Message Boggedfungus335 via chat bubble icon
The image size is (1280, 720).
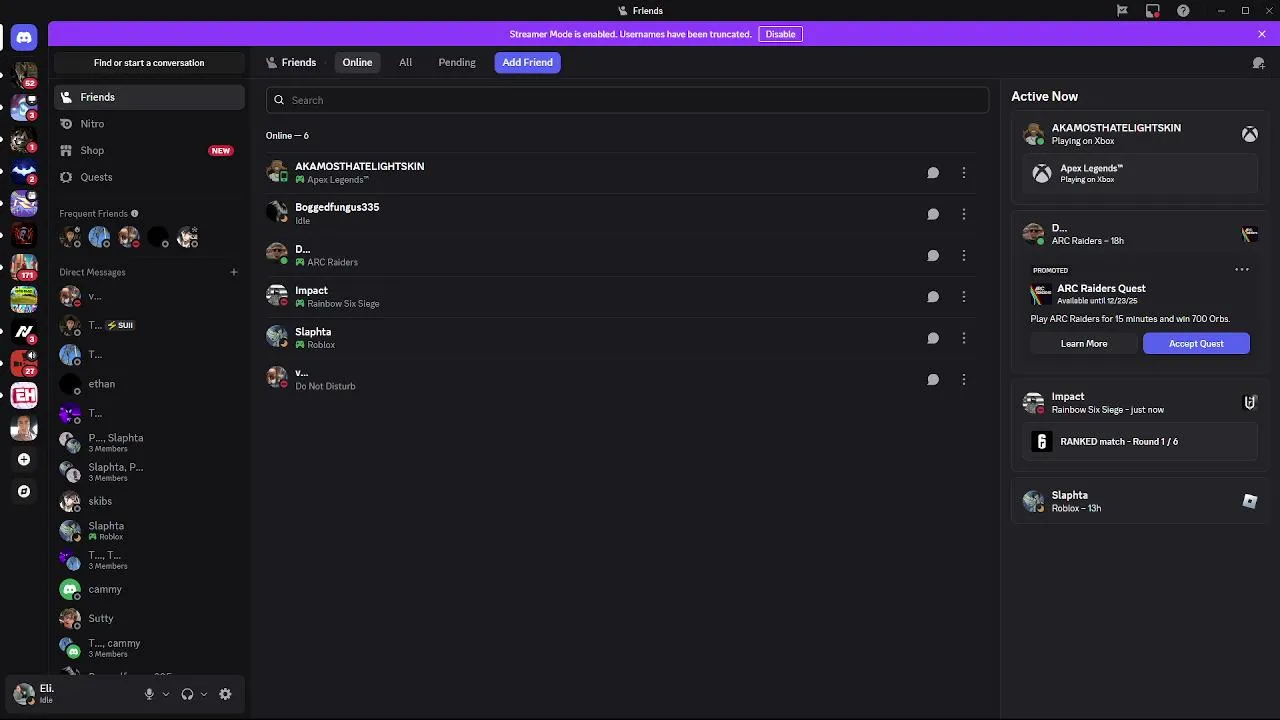(933, 214)
